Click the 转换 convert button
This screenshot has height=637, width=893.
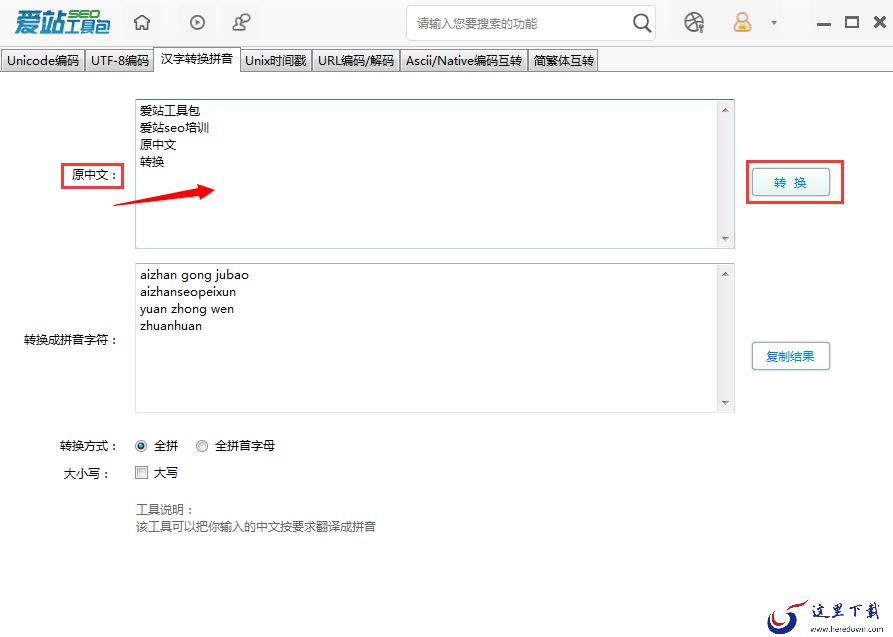[x=790, y=182]
